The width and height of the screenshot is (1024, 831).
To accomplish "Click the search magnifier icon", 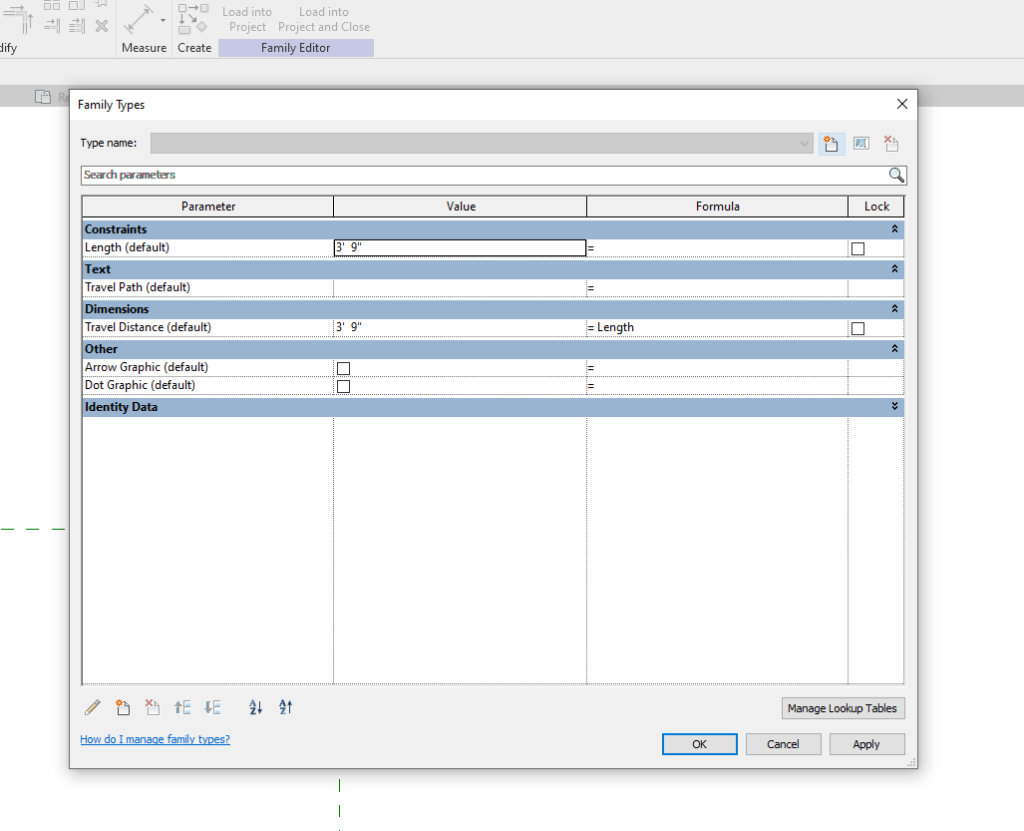I will pyautogui.click(x=896, y=175).
